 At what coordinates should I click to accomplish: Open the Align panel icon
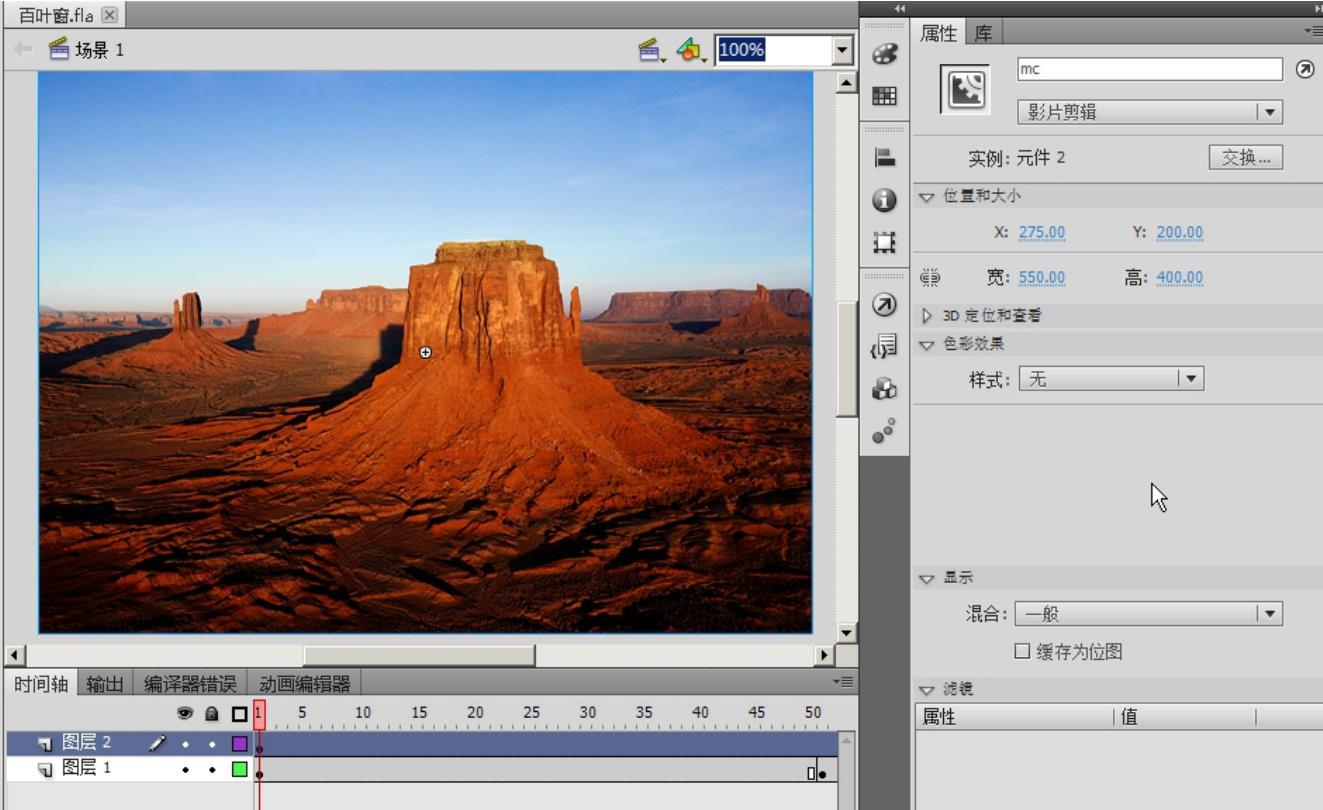(884, 157)
